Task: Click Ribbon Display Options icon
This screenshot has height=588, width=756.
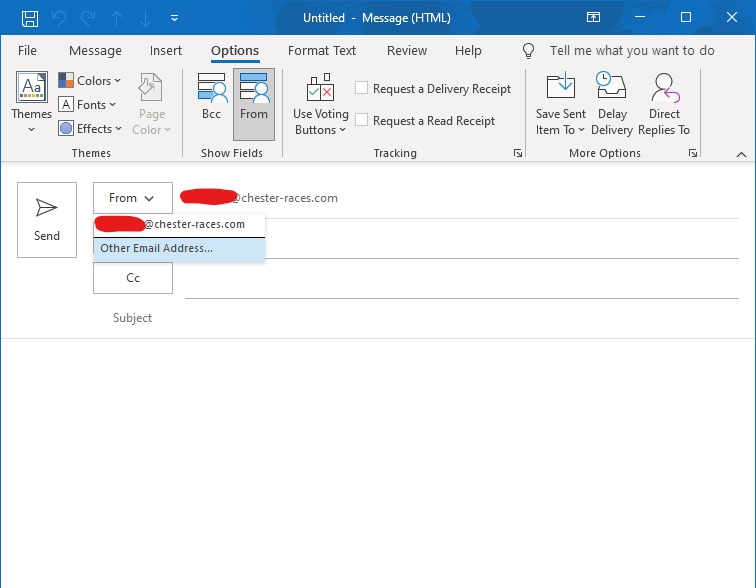Action: (x=593, y=17)
